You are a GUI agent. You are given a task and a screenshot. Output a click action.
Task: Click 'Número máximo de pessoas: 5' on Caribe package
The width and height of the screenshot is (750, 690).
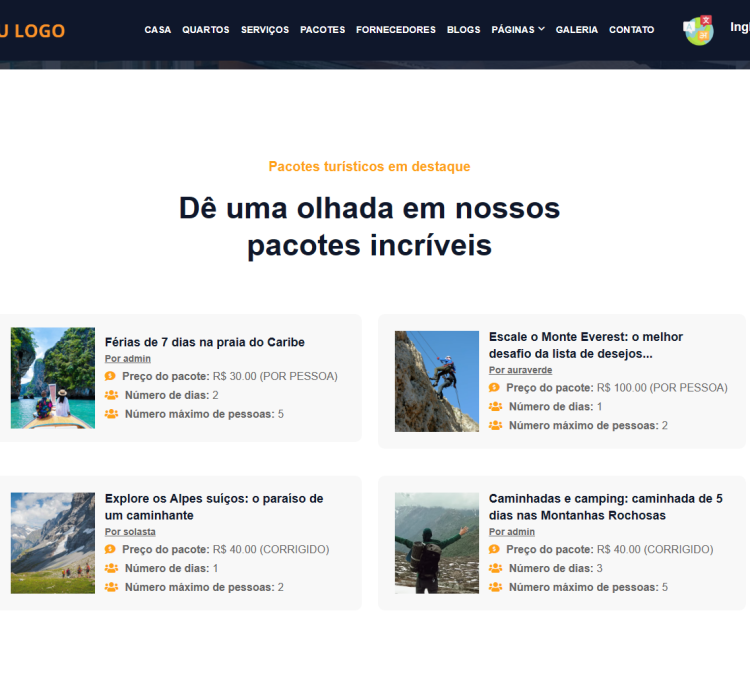click(204, 414)
